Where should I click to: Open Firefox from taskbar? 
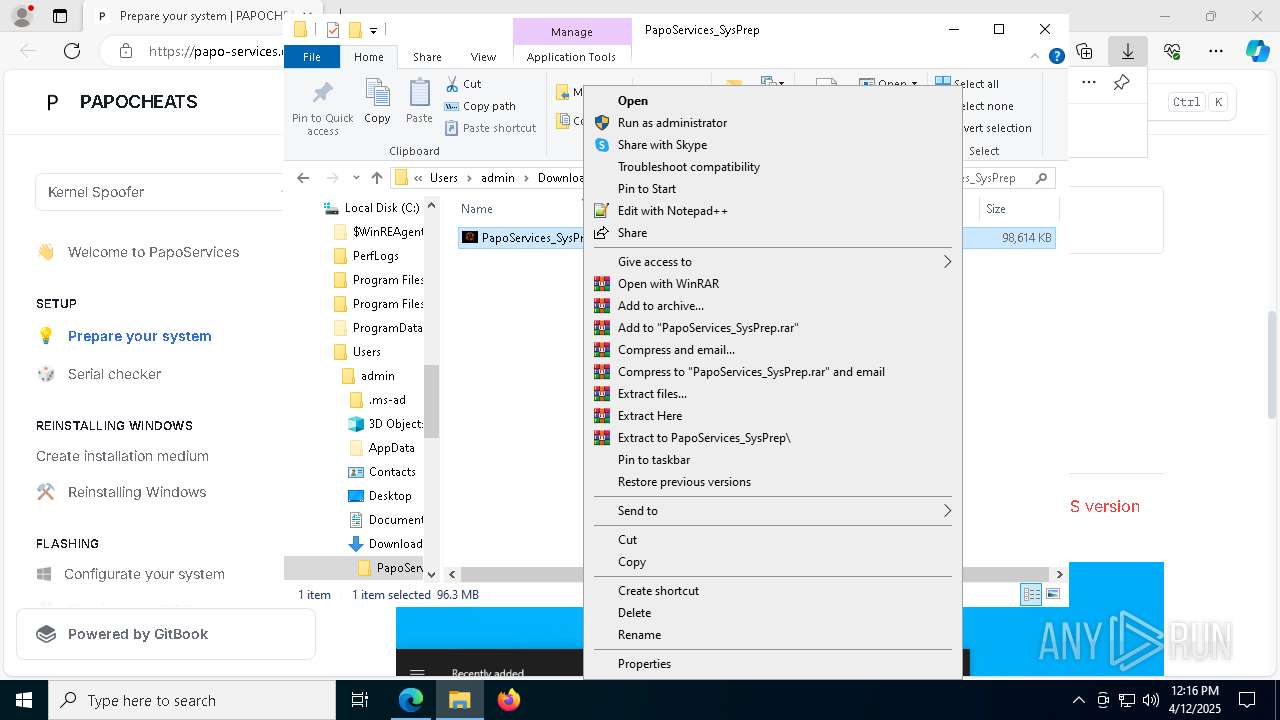click(x=508, y=700)
